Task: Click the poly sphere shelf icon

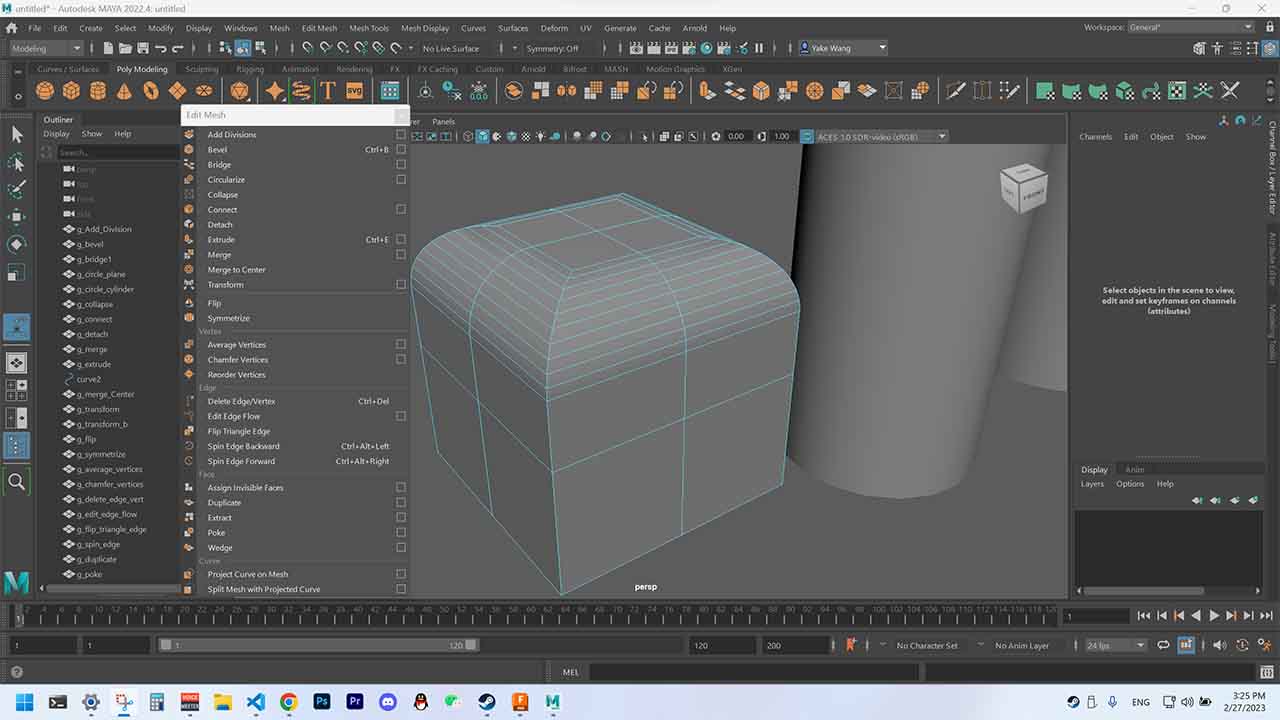Action: pyautogui.click(x=45, y=91)
